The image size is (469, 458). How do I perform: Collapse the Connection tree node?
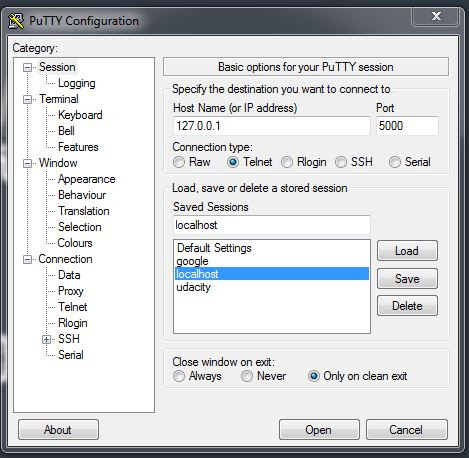27,259
